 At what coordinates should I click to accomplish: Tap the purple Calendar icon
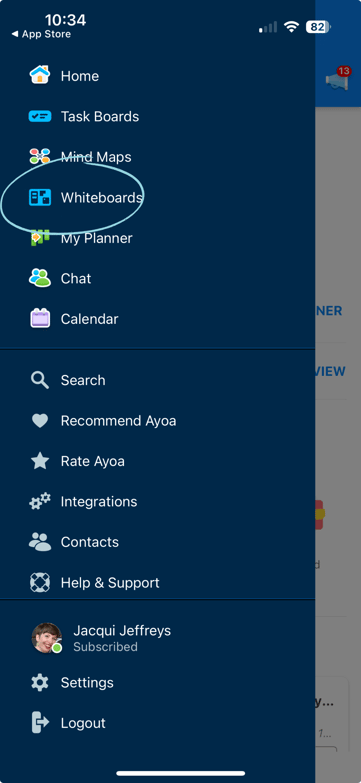(x=39, y=318)
